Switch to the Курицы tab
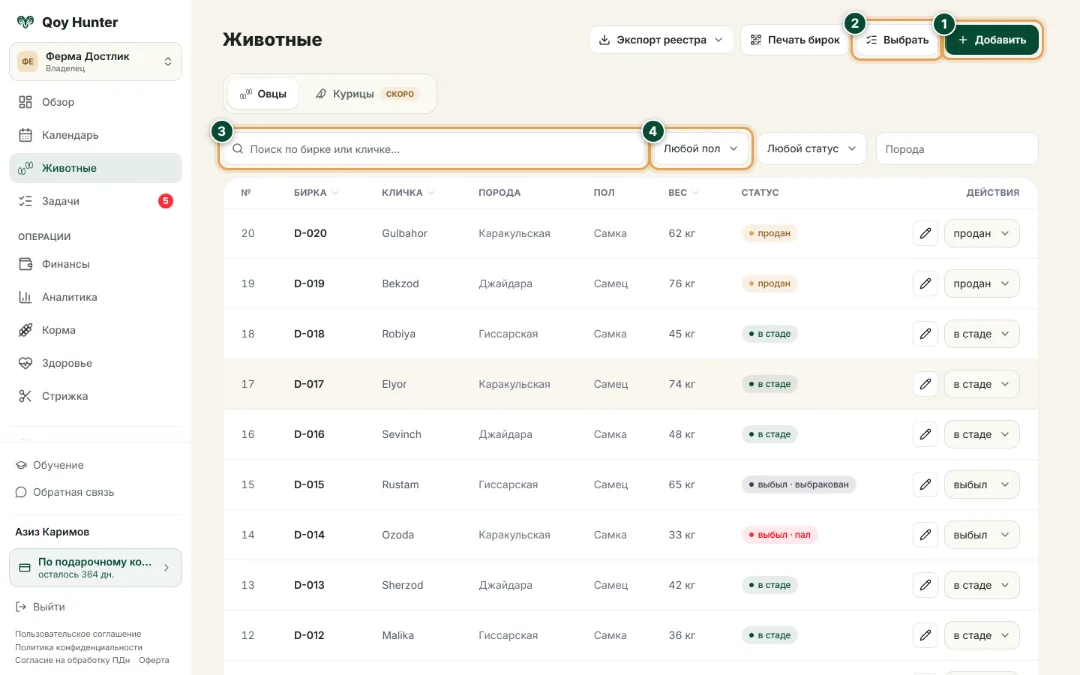Viewport: 1080px width, 675px height. pos(365,94)
